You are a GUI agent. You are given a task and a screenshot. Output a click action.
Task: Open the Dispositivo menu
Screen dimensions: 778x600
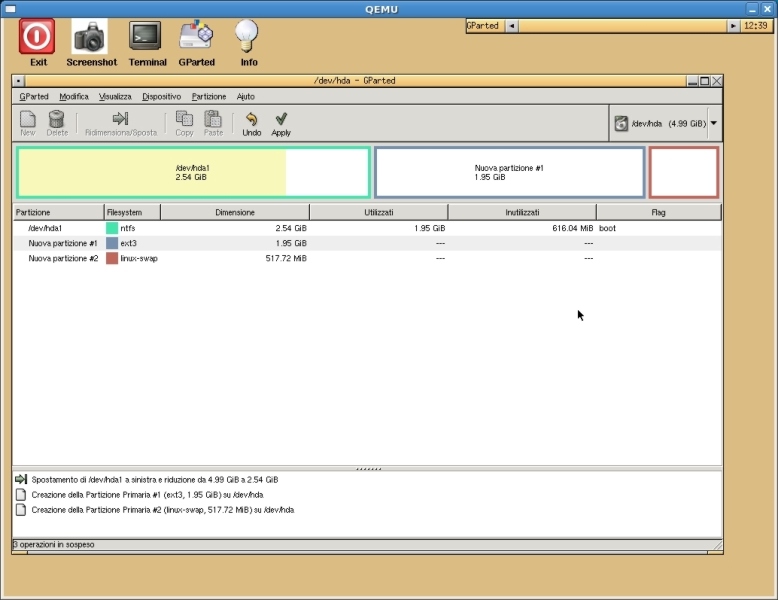(161, 96)
